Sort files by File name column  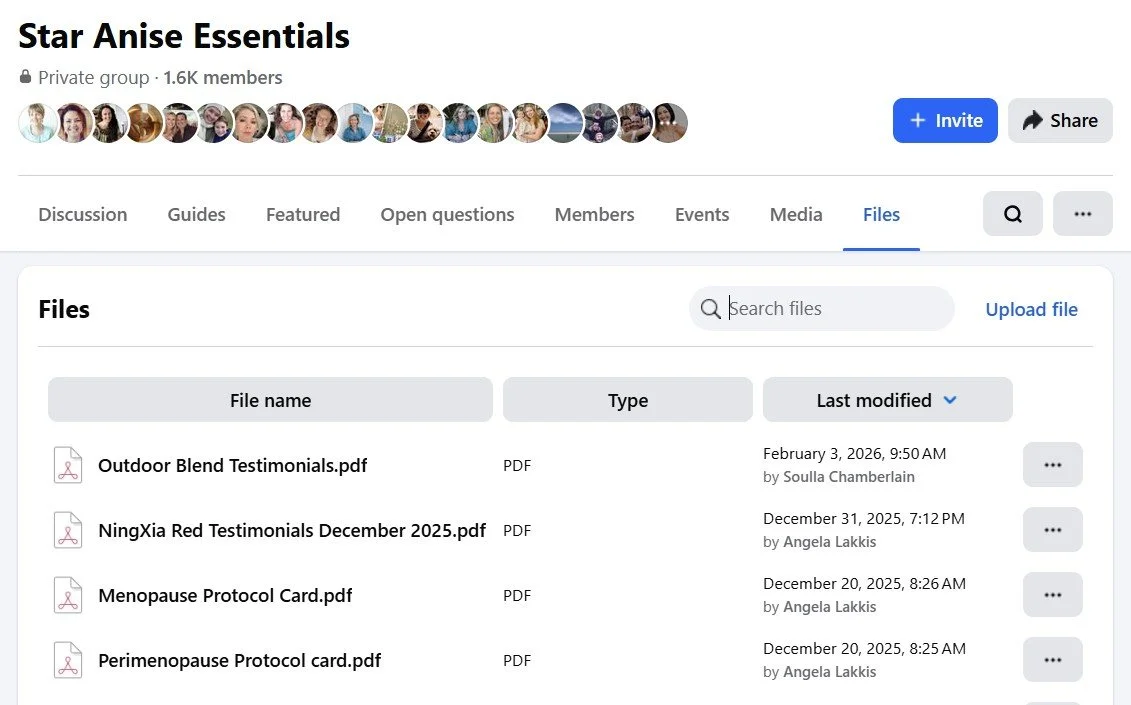270,400
